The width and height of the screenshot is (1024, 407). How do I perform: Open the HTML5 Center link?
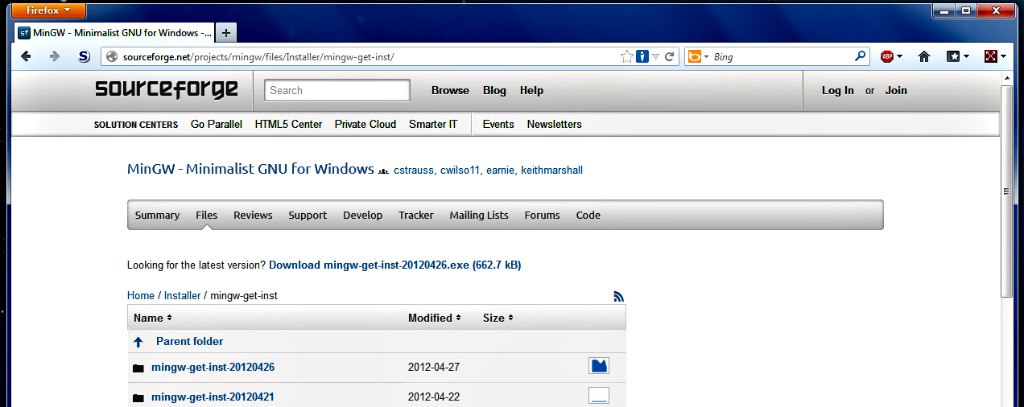(x=289, y=124)
